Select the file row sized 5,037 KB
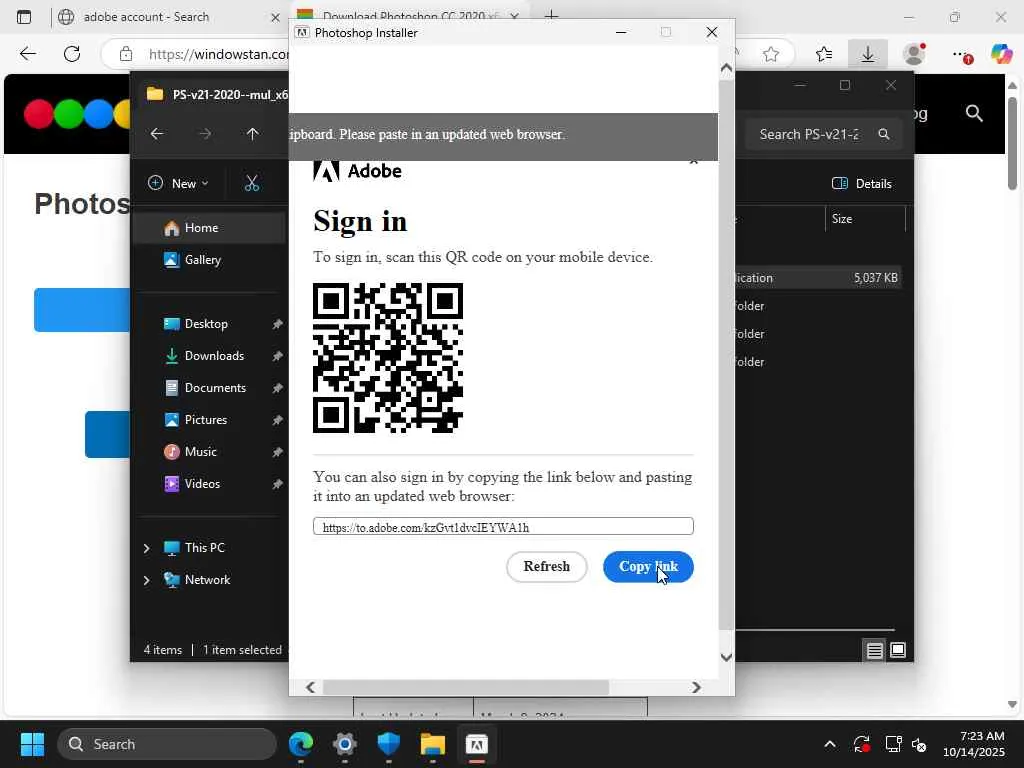Image resolution: width=1024 pixels, height=768 pixels. [819, 278]
